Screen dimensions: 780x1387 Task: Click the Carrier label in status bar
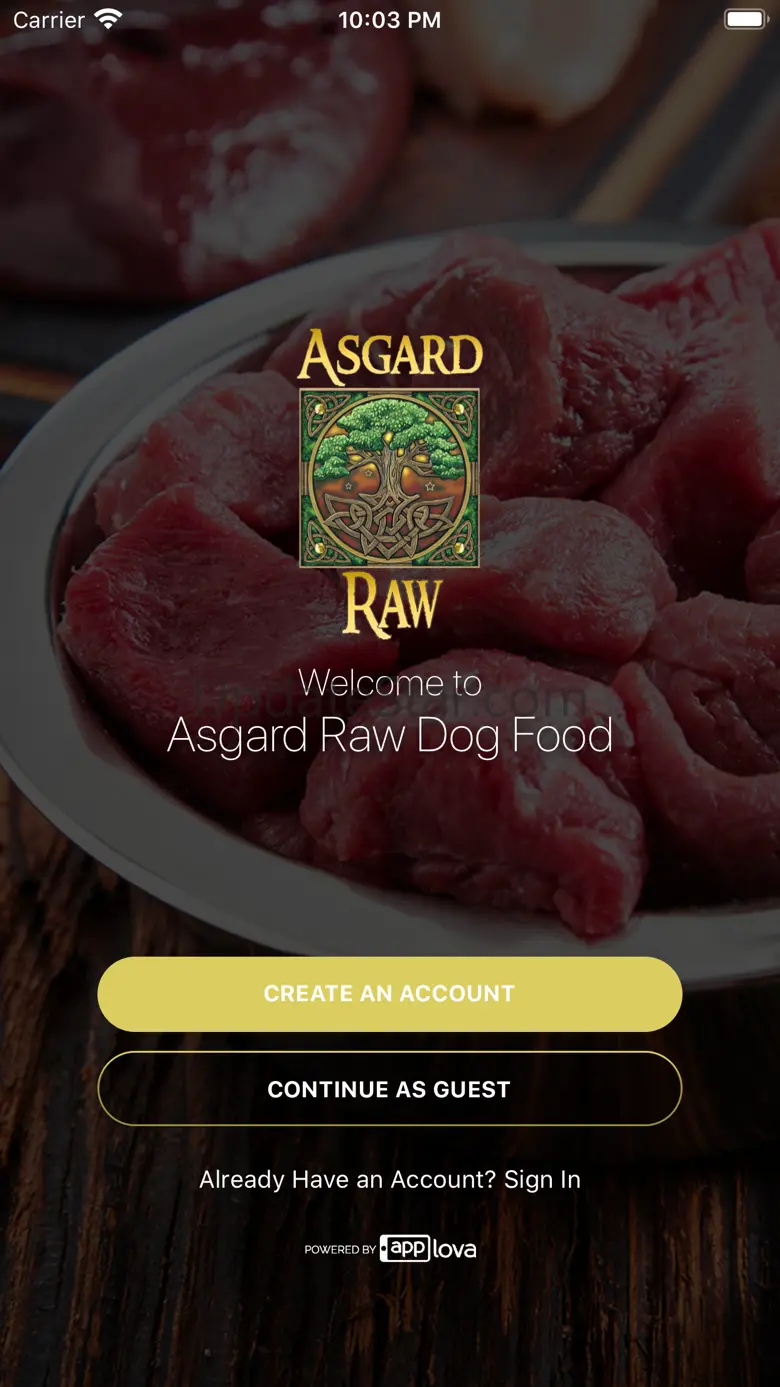tap(49, 20)
